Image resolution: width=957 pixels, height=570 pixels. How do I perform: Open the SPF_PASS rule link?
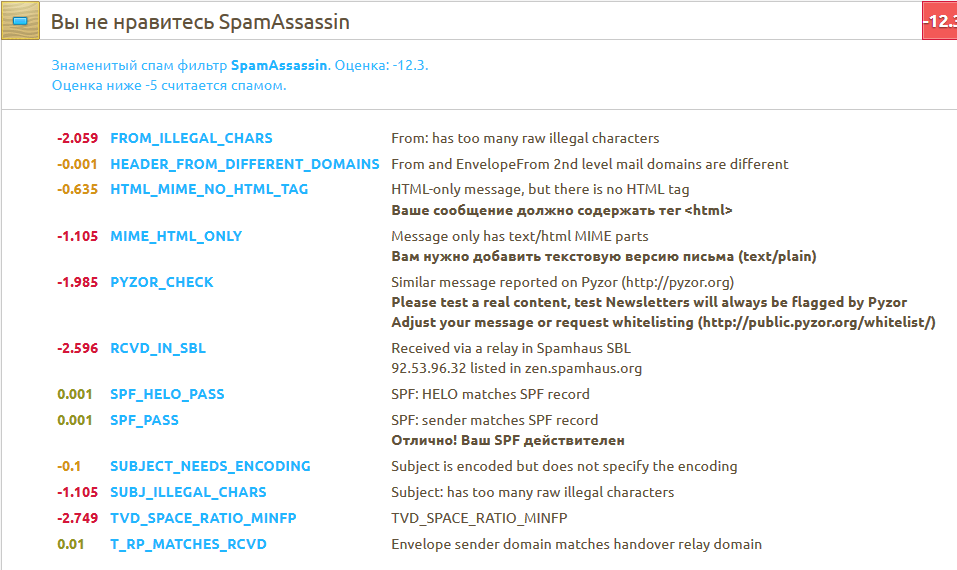click(145, 420)
